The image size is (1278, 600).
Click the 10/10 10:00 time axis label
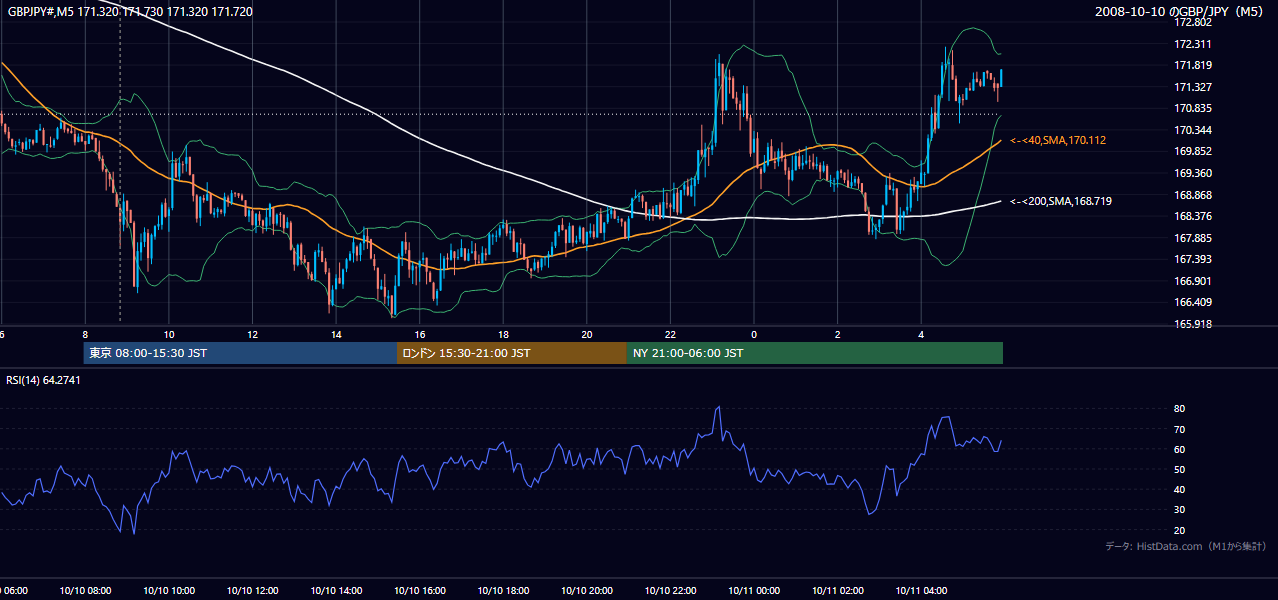[169, 591]
